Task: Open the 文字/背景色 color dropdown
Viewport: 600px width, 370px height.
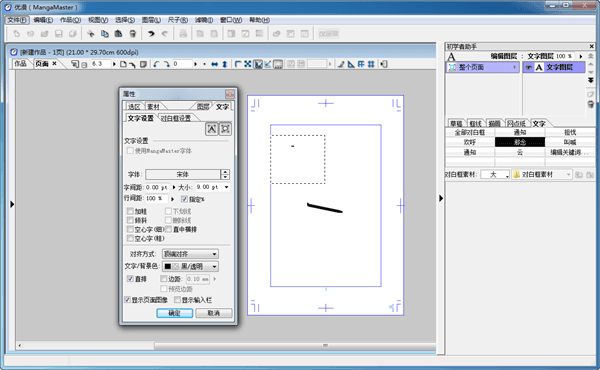Action: tap(190, 266)
